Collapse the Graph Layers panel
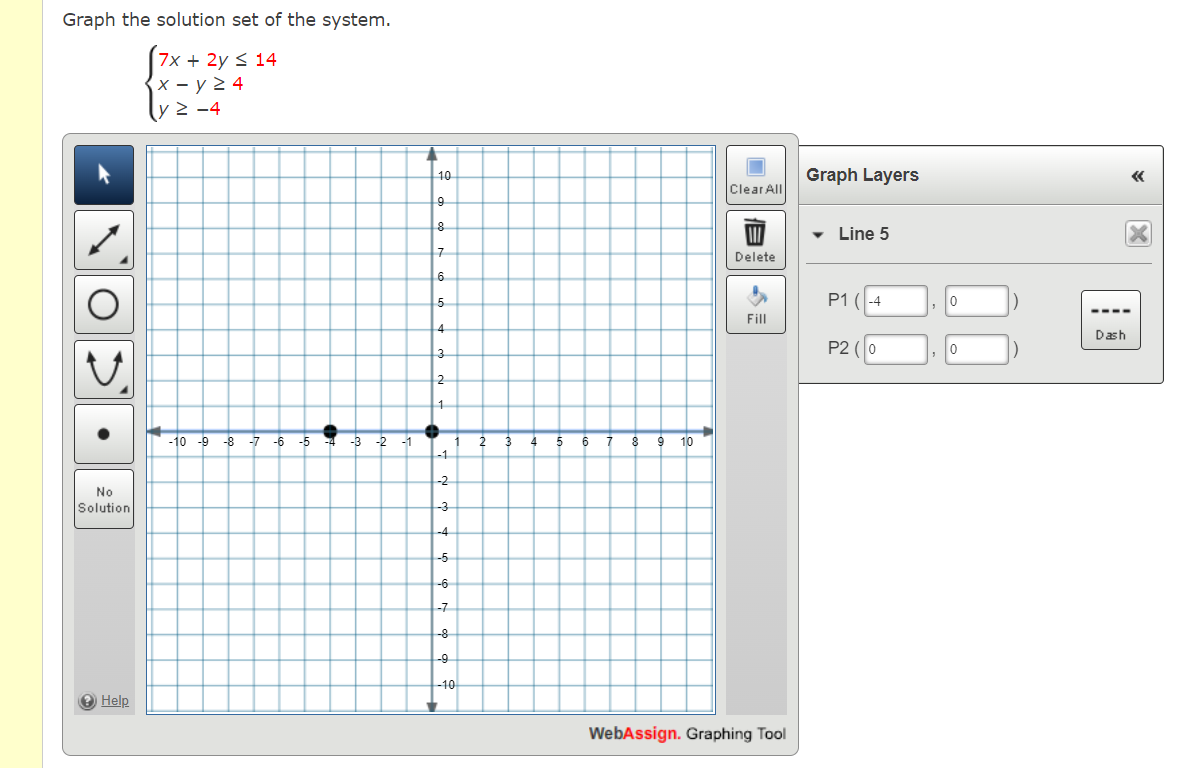Viewport: 1189px width, 768px height. (x=1137, y=176)
